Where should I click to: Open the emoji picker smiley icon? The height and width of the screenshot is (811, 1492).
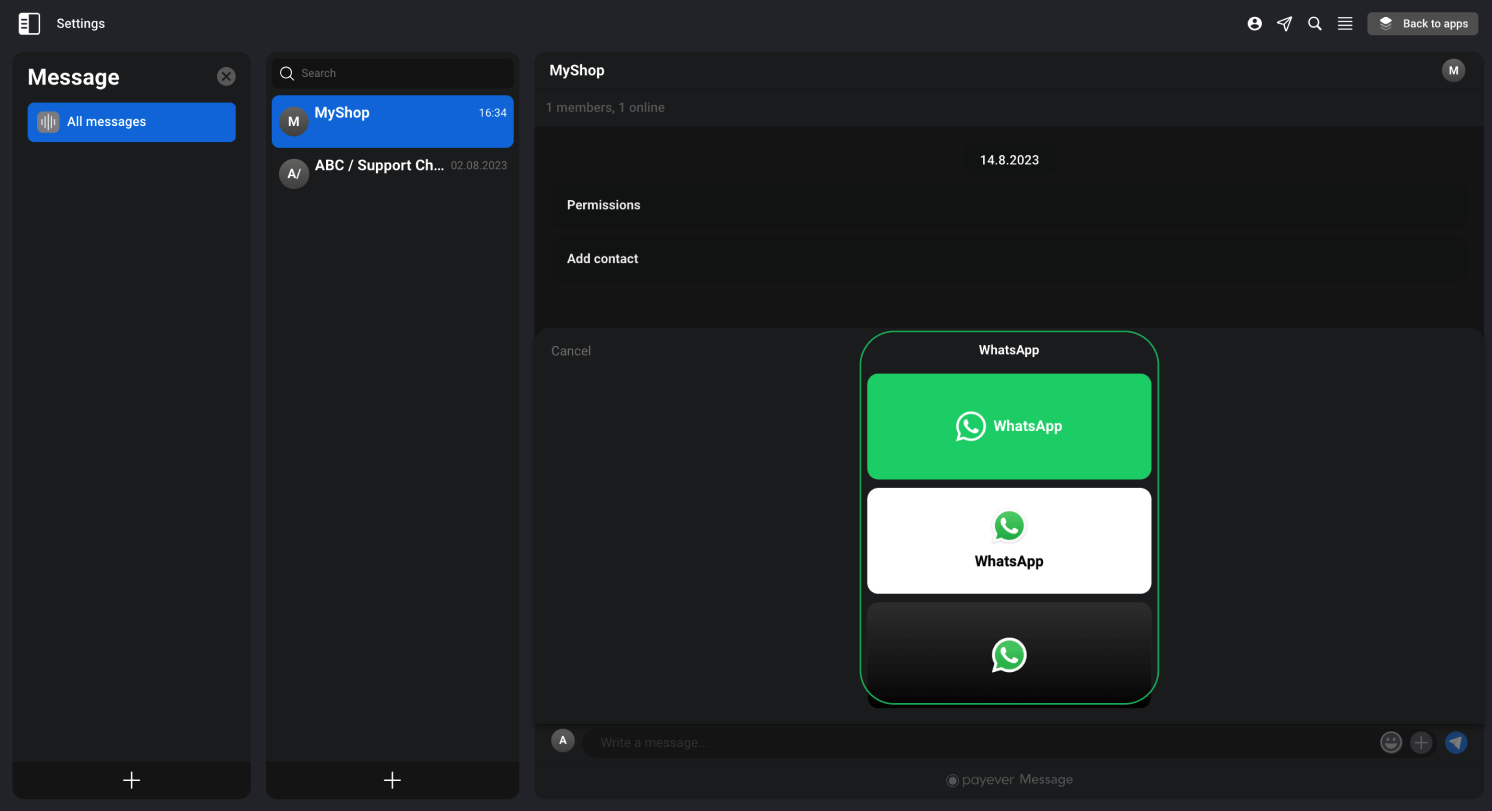[1391, 742]
